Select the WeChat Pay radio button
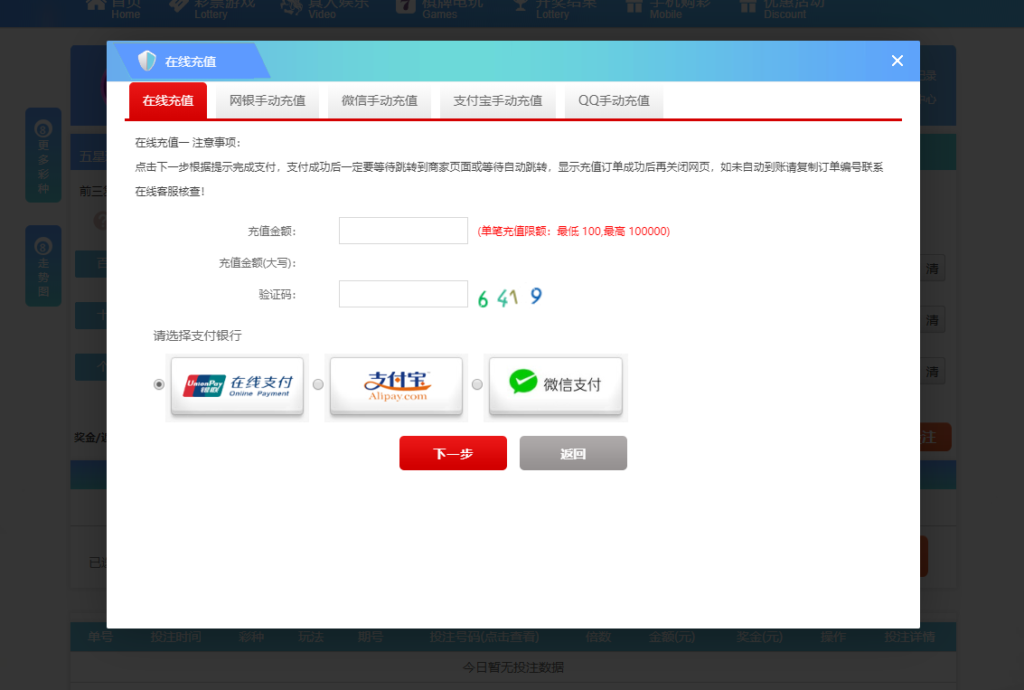 (477, 385)
